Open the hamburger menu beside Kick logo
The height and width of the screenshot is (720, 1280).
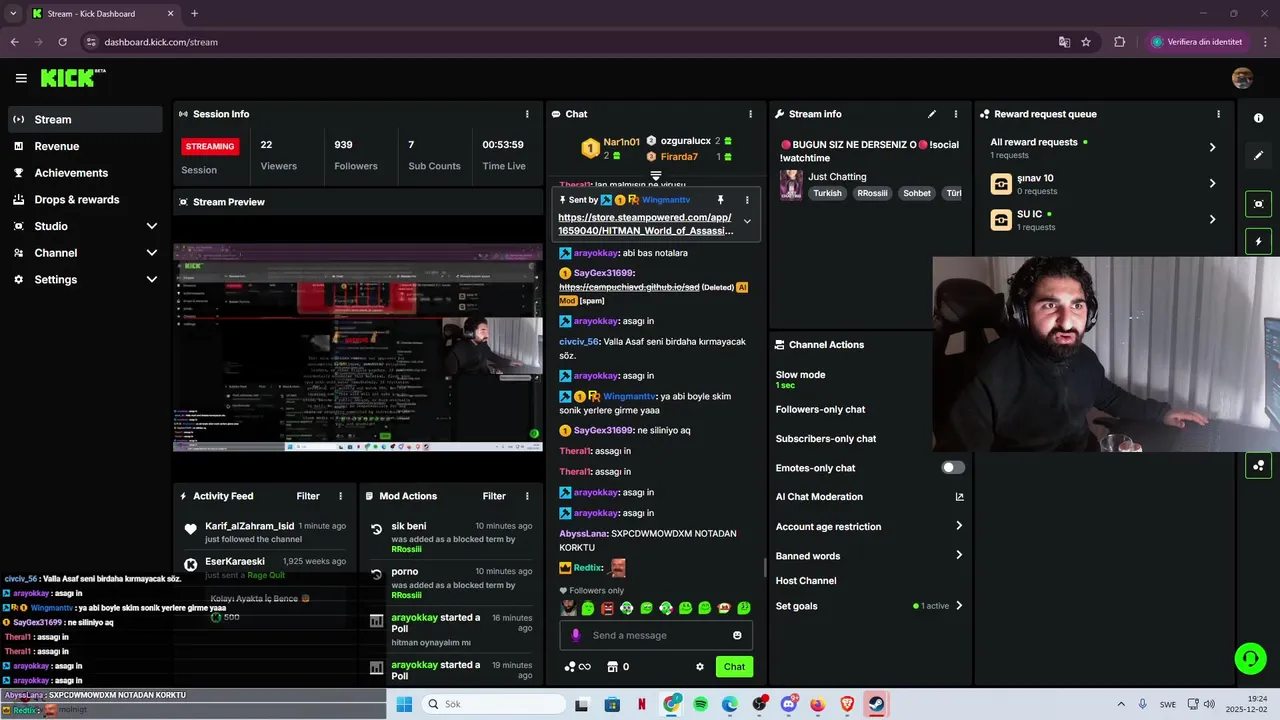tap(21, 78)
